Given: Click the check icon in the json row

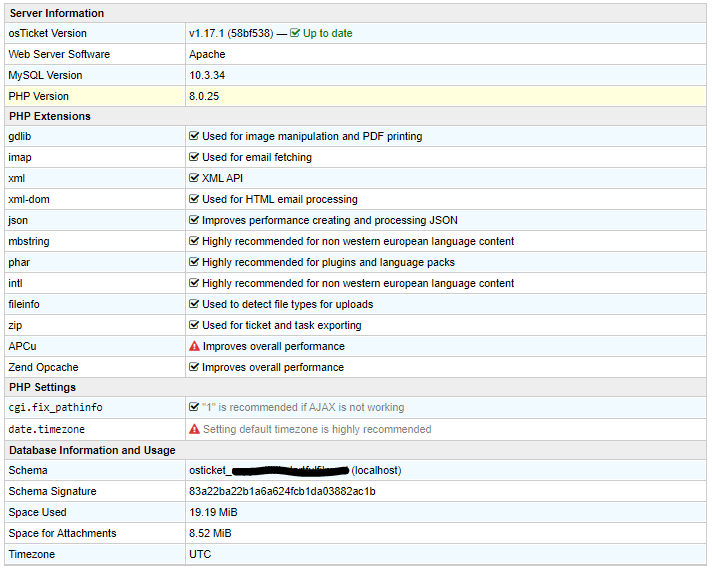Looking at the screenshot, I should [195, 221].
